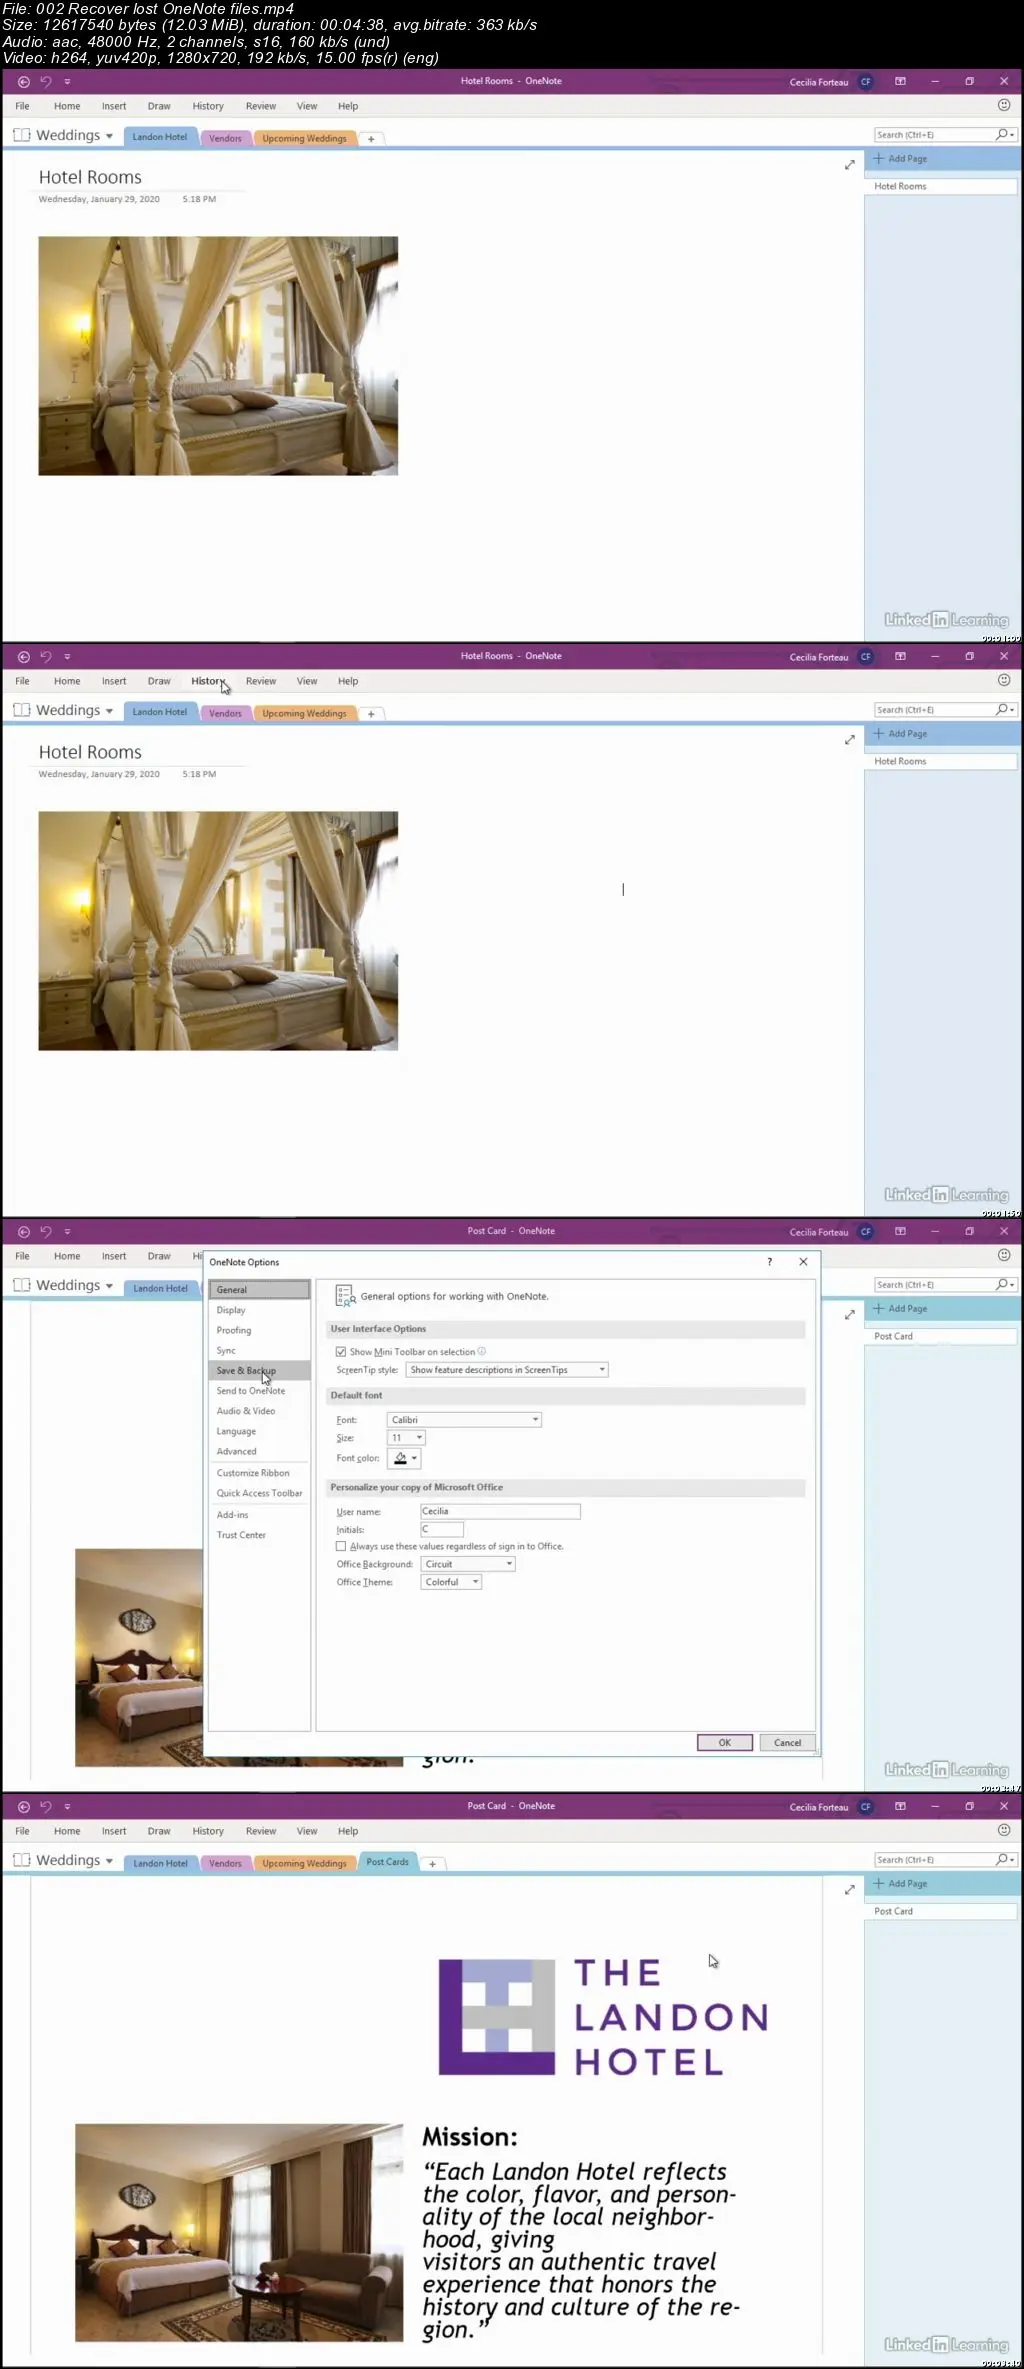Click Add Page in the window behind OneNote Options dialog
1024x2369 pixels.
[x=901, y=1309]
